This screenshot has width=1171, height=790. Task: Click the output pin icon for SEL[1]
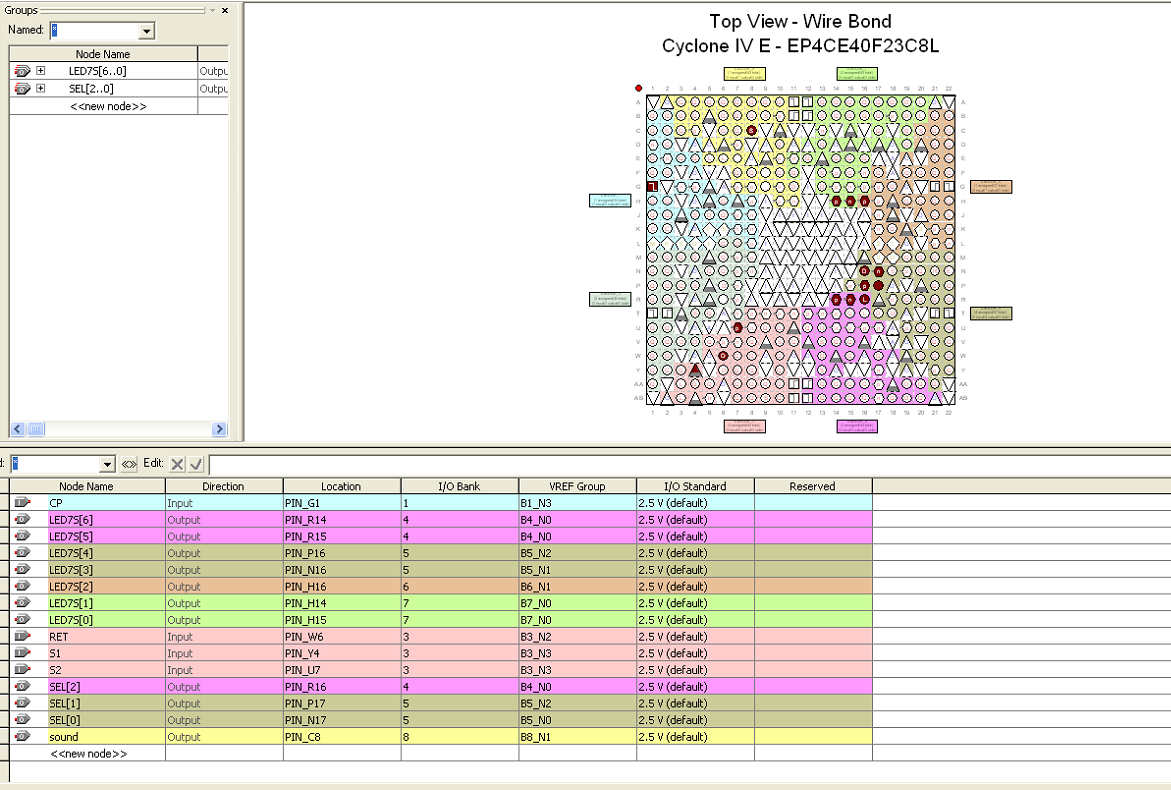point(22,703)
